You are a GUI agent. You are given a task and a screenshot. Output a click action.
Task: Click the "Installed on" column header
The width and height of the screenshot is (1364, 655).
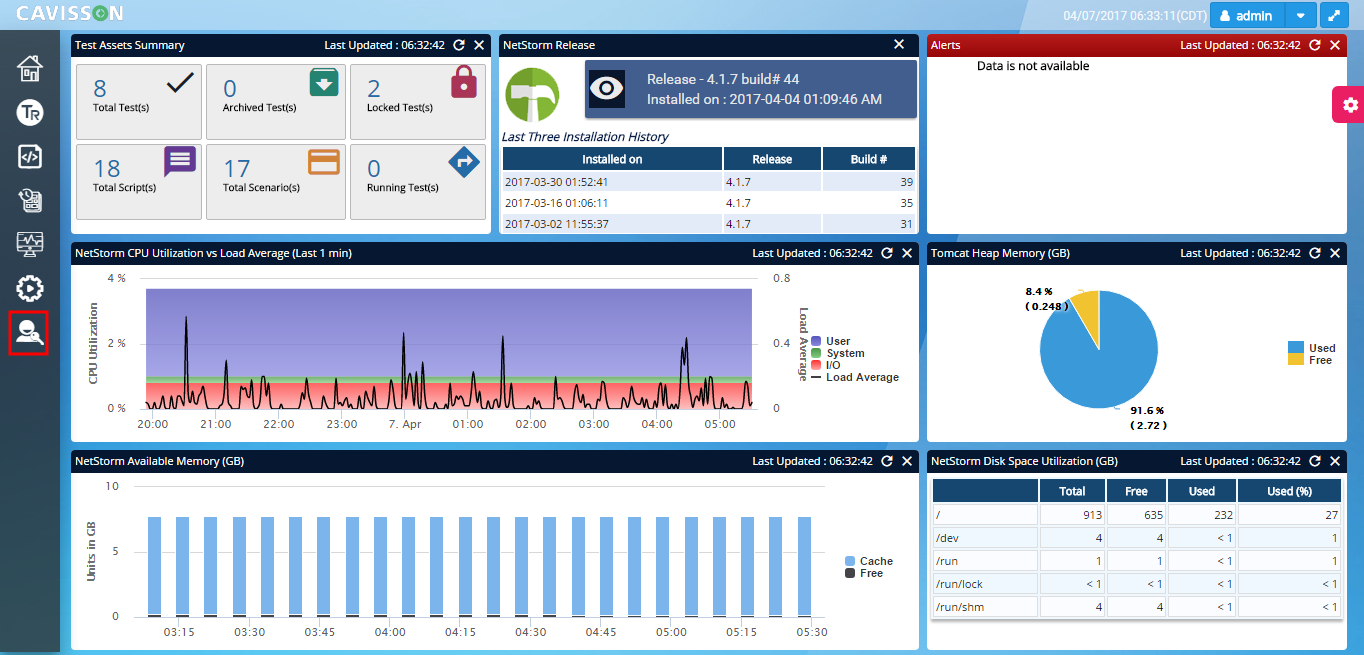612,159
